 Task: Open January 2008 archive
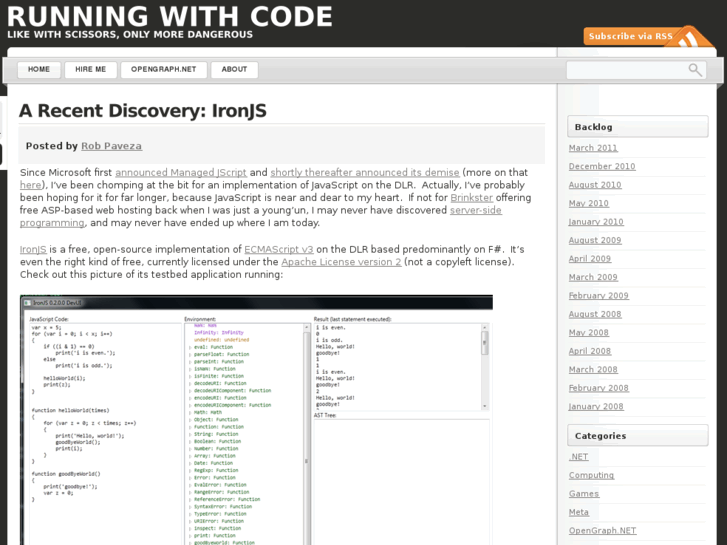pos(596,407)
